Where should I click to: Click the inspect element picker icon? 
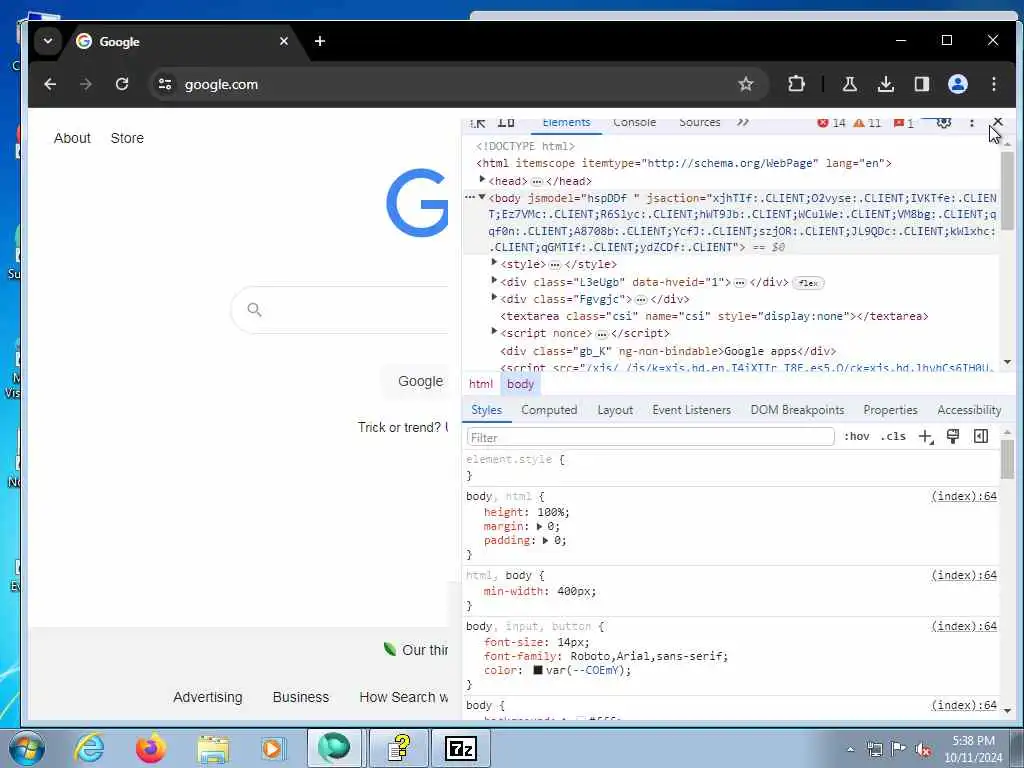click(x=478, y=123)
